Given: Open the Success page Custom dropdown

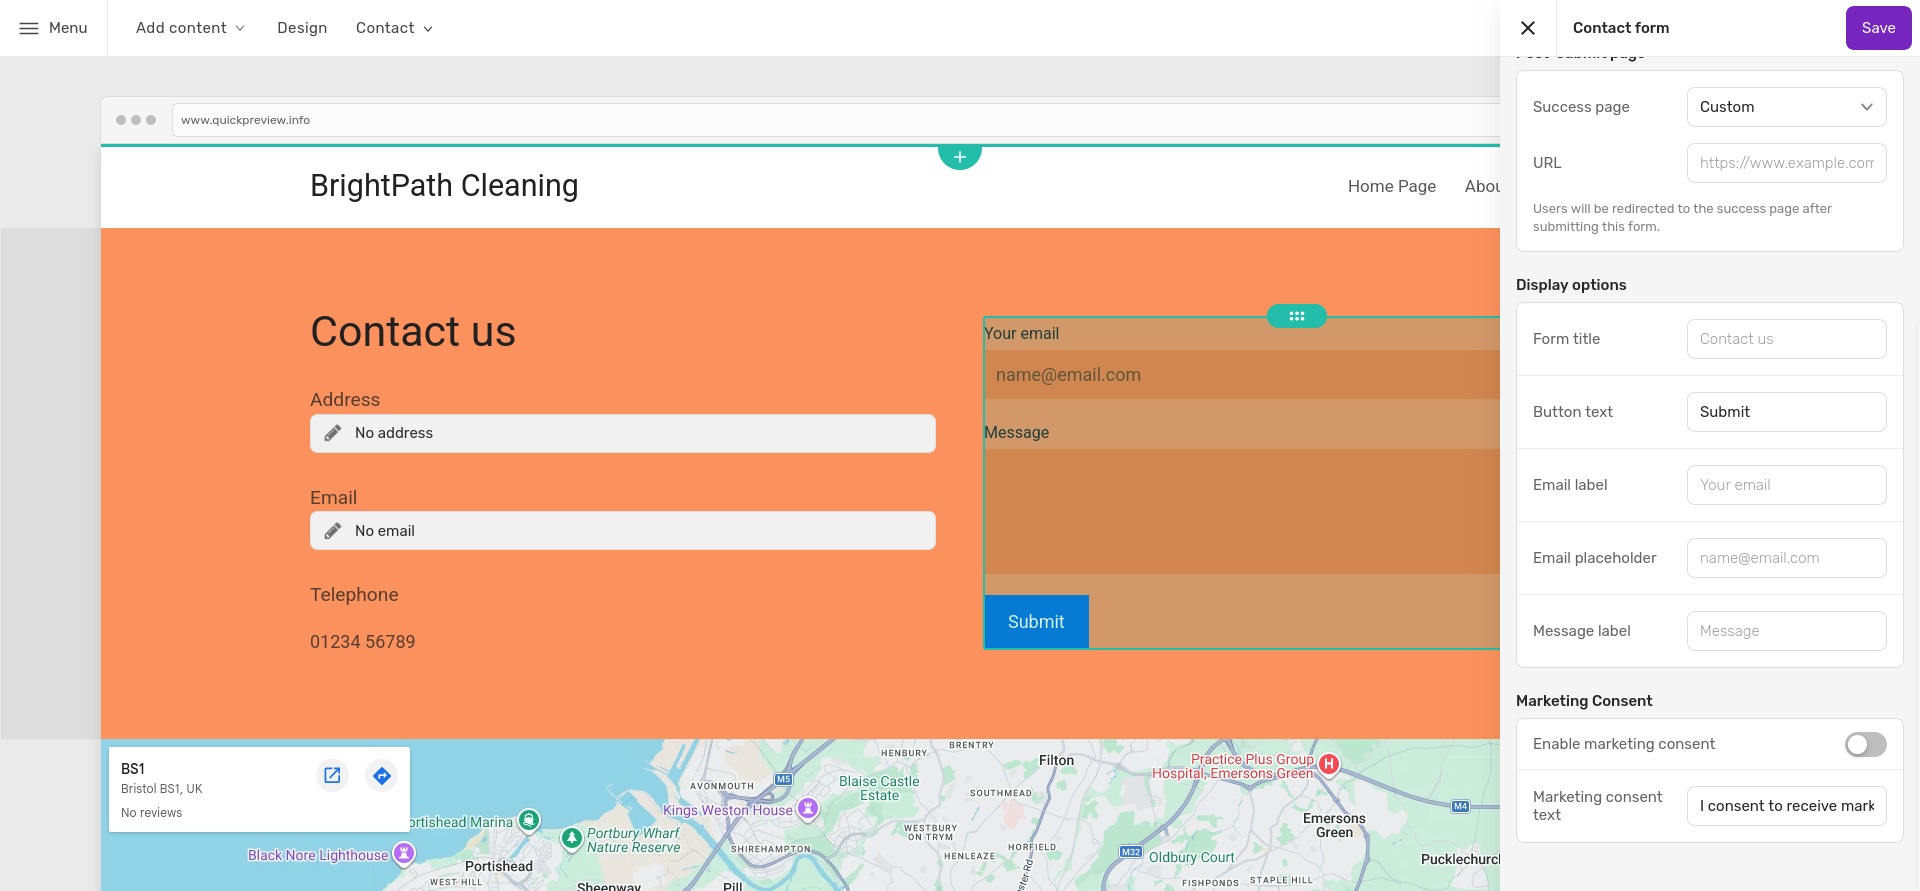Looking at the screenshot, I should (1787, 107).
